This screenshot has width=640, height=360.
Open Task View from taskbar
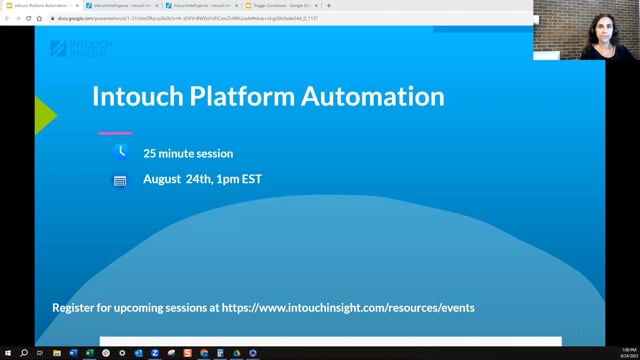pos(40,353)
